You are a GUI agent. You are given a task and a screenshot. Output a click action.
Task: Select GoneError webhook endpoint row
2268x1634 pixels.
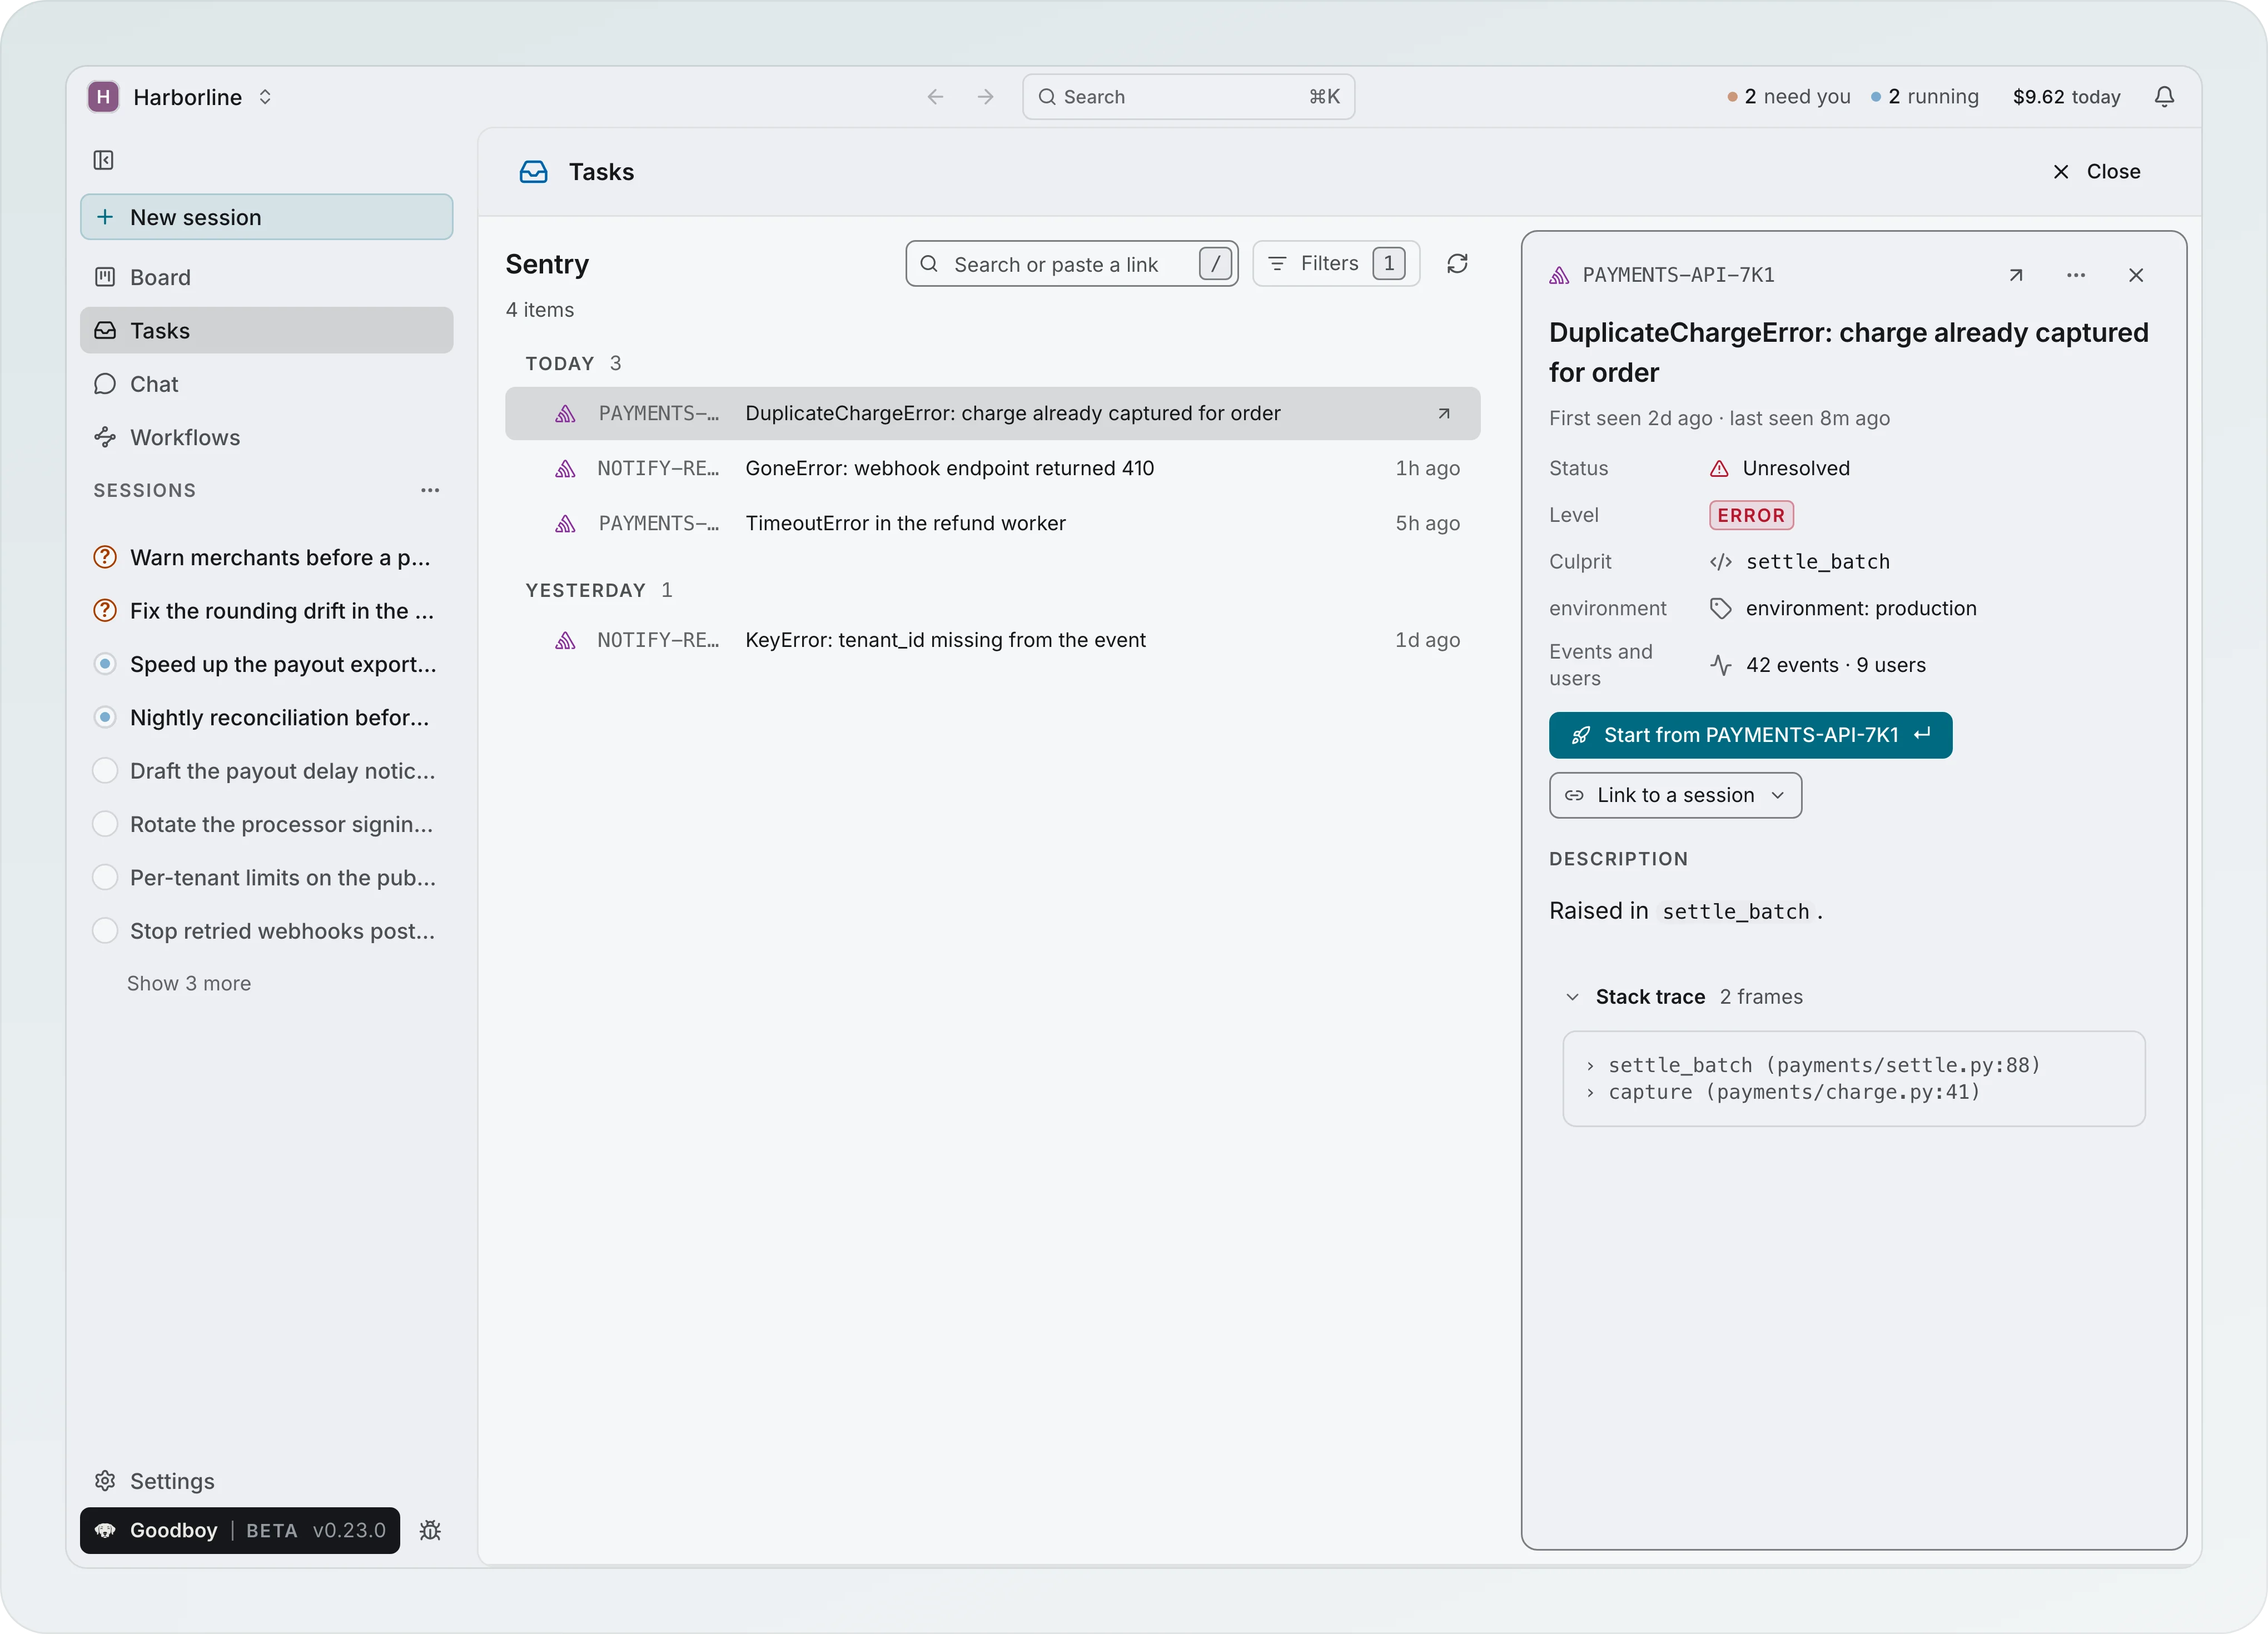coord(992,468)
